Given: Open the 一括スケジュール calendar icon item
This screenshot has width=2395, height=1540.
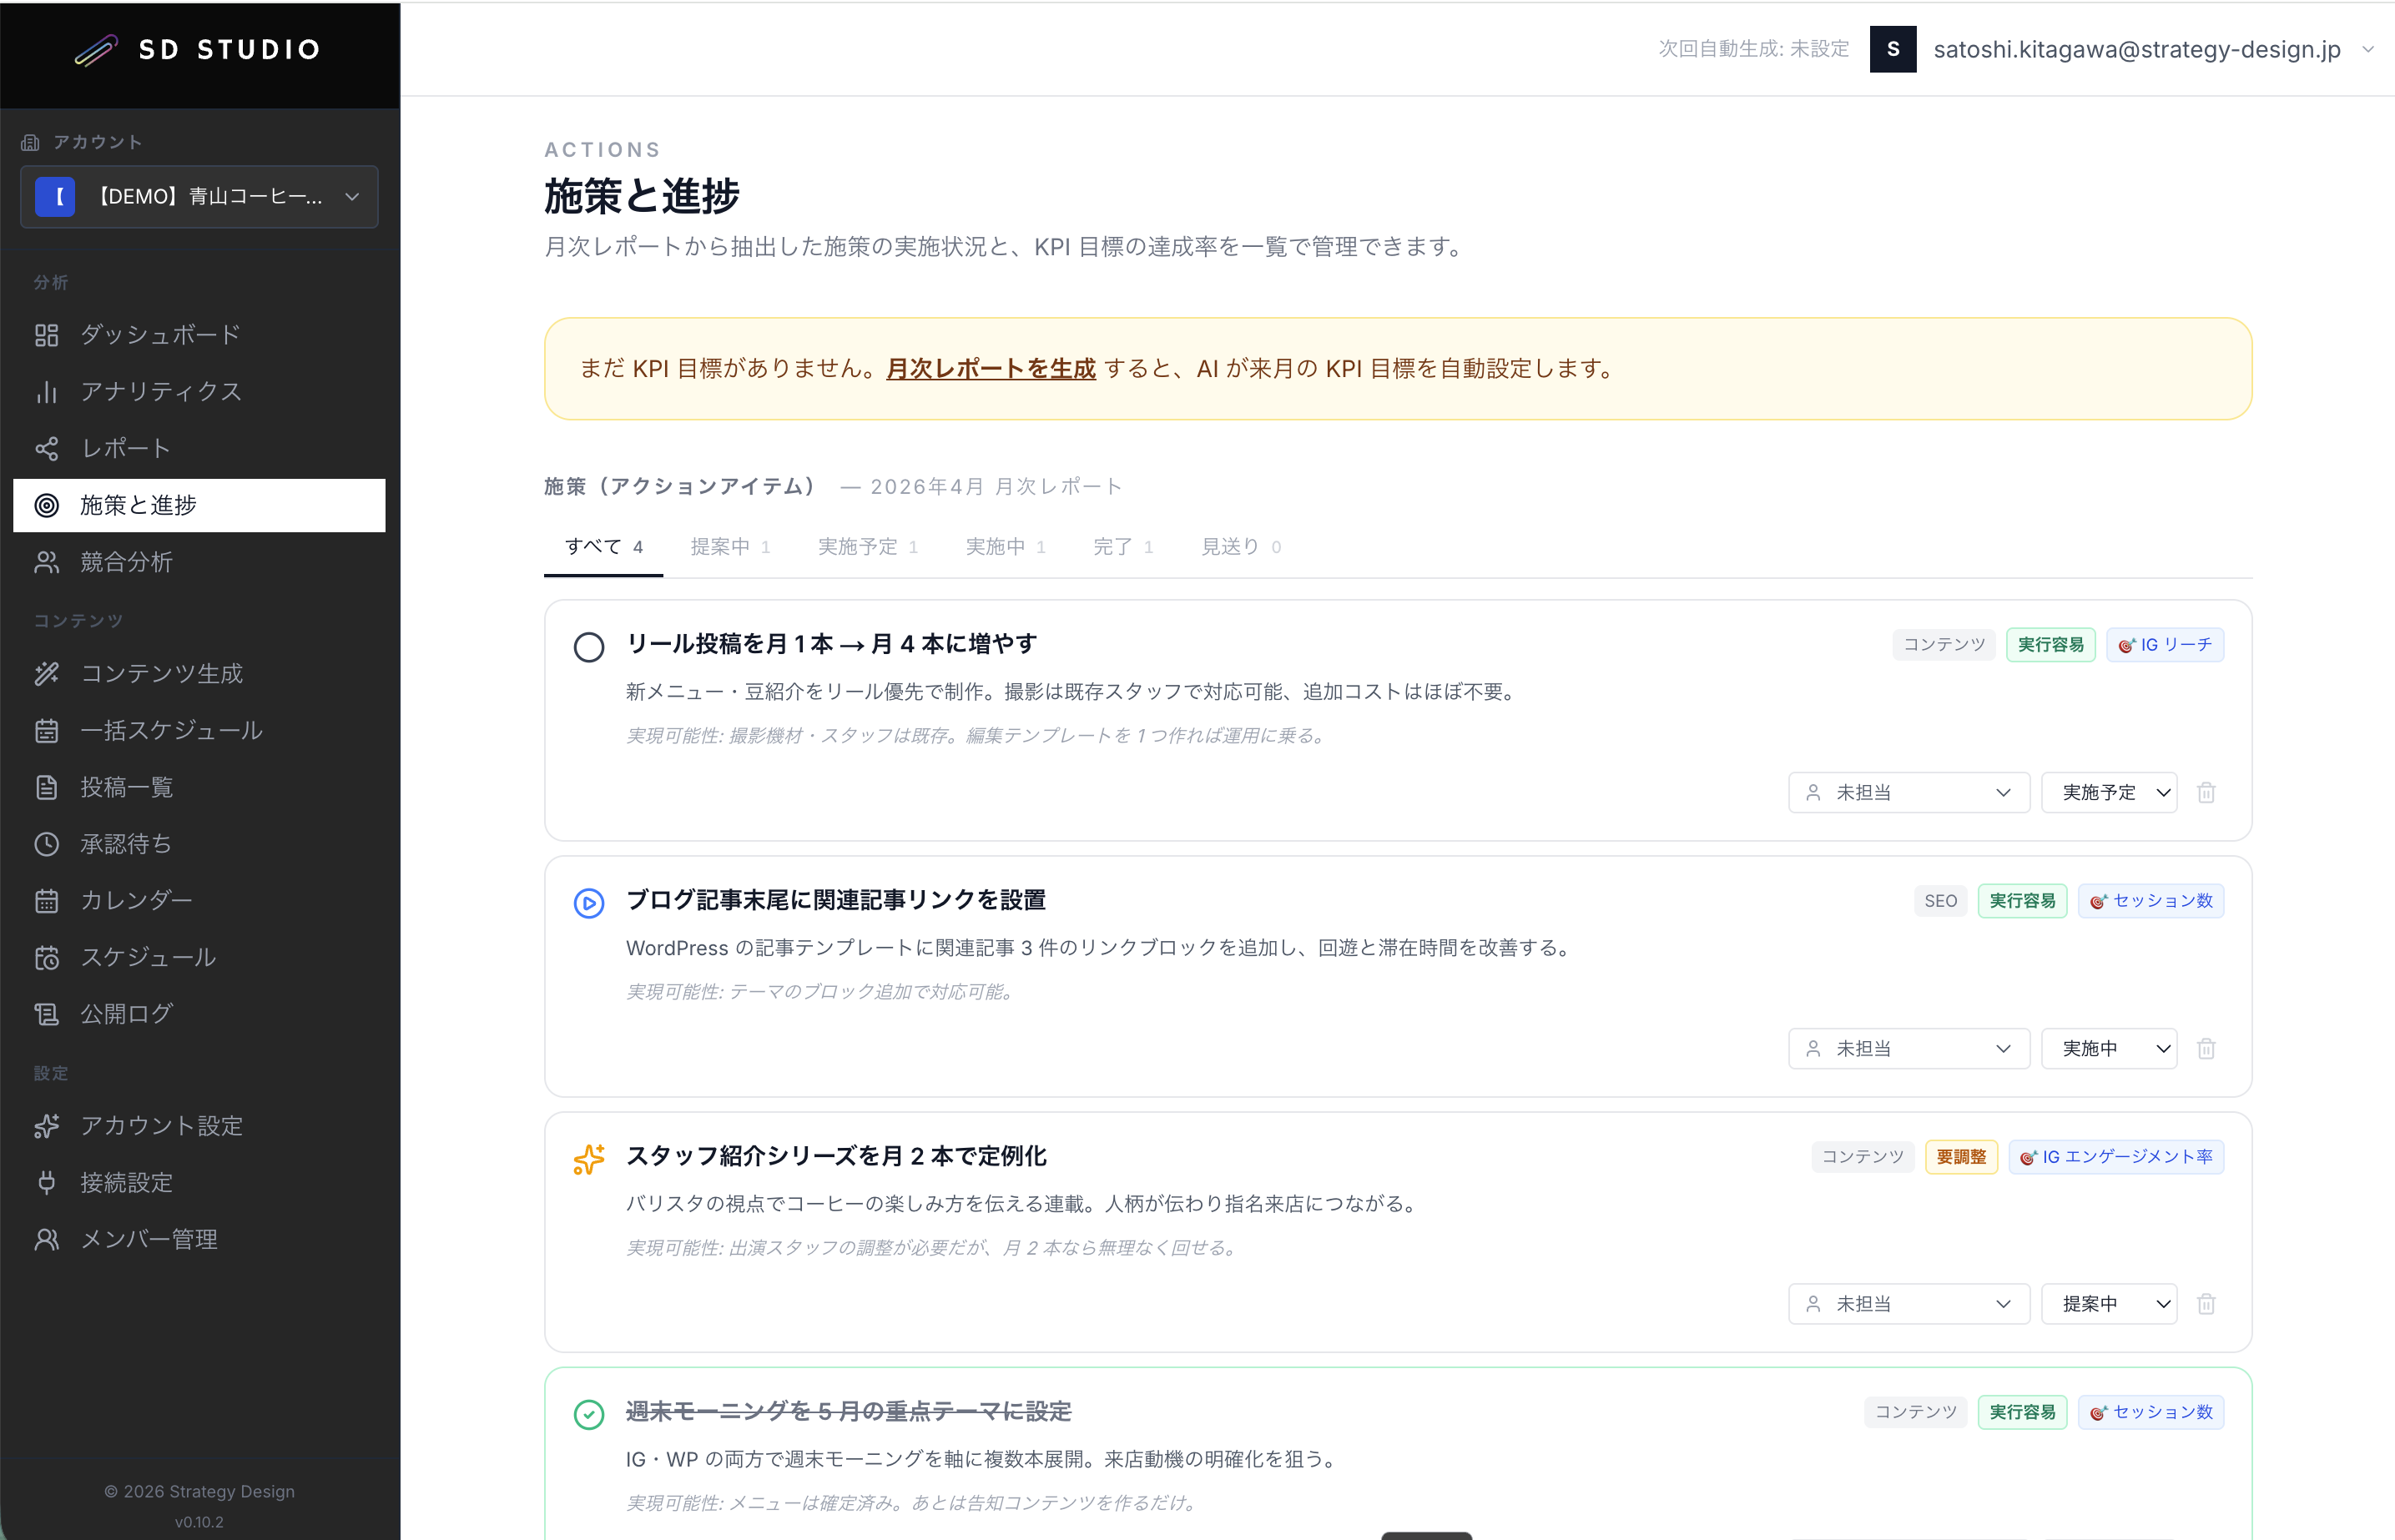Looking at the screenshot, I should tap(199, 731).
